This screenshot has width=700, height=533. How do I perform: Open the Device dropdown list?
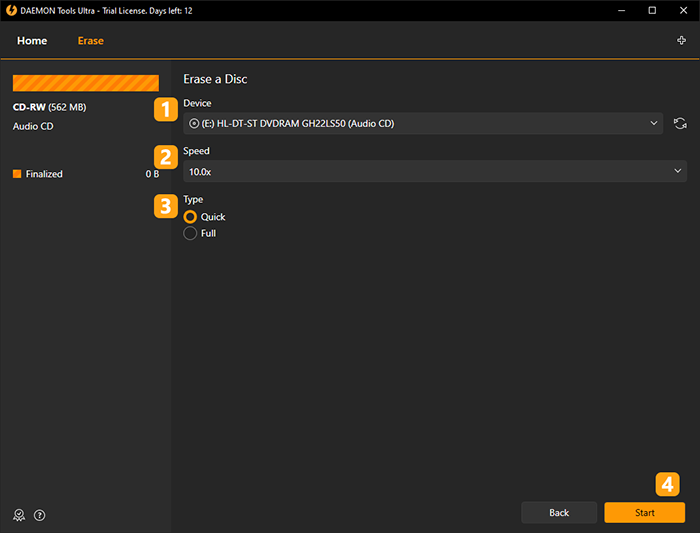(x=423, y=124)
